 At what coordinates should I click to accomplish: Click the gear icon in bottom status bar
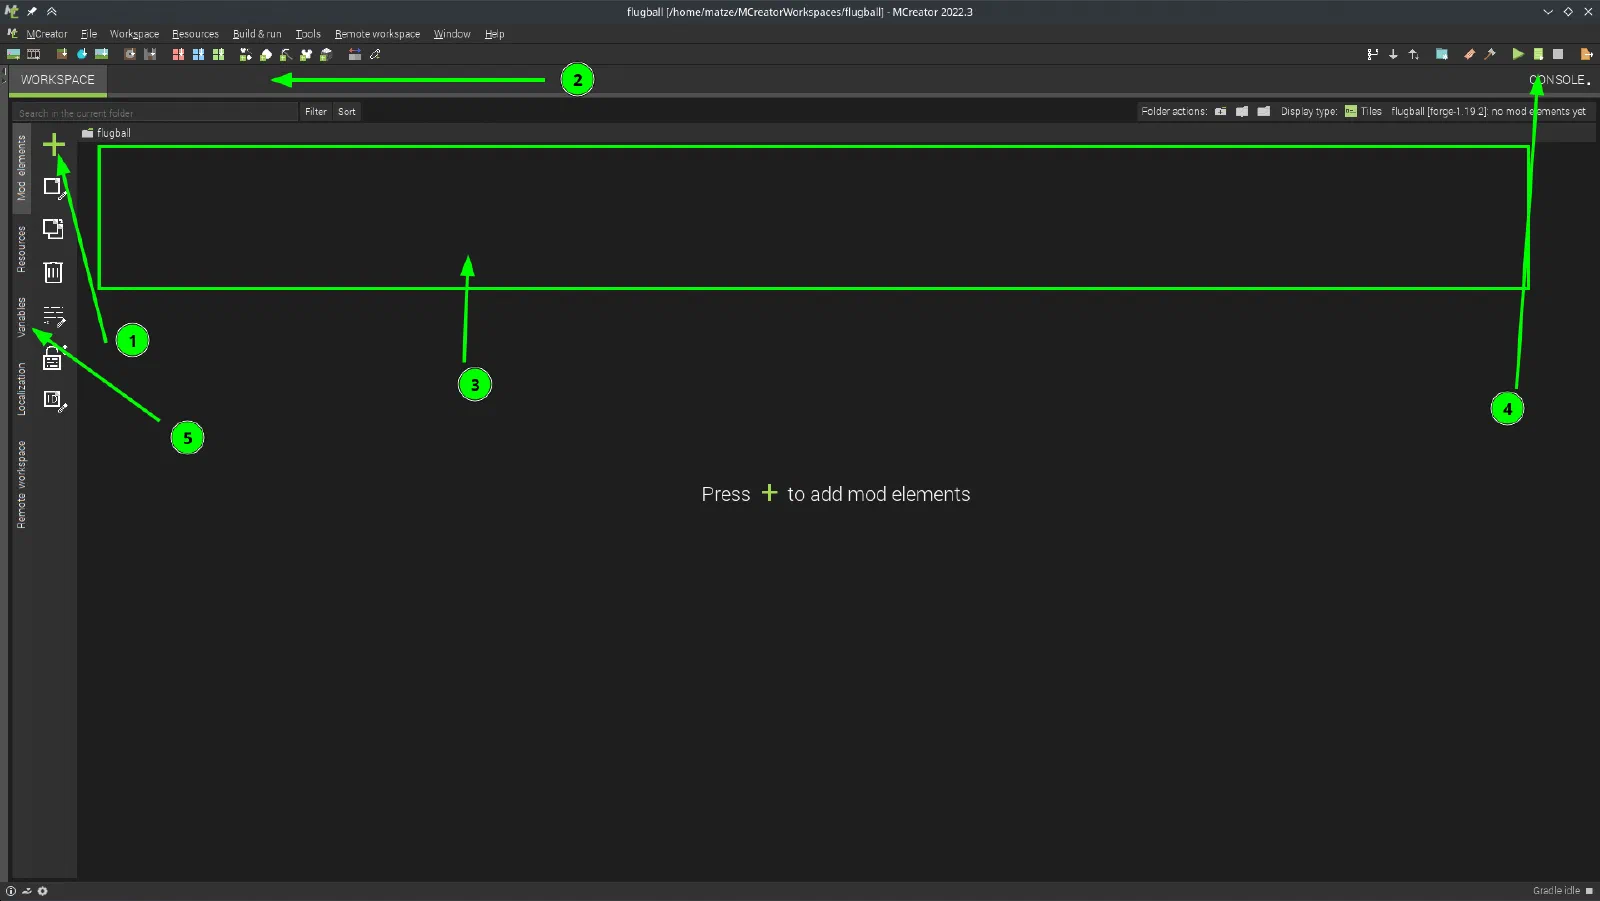tap(42, 891)
